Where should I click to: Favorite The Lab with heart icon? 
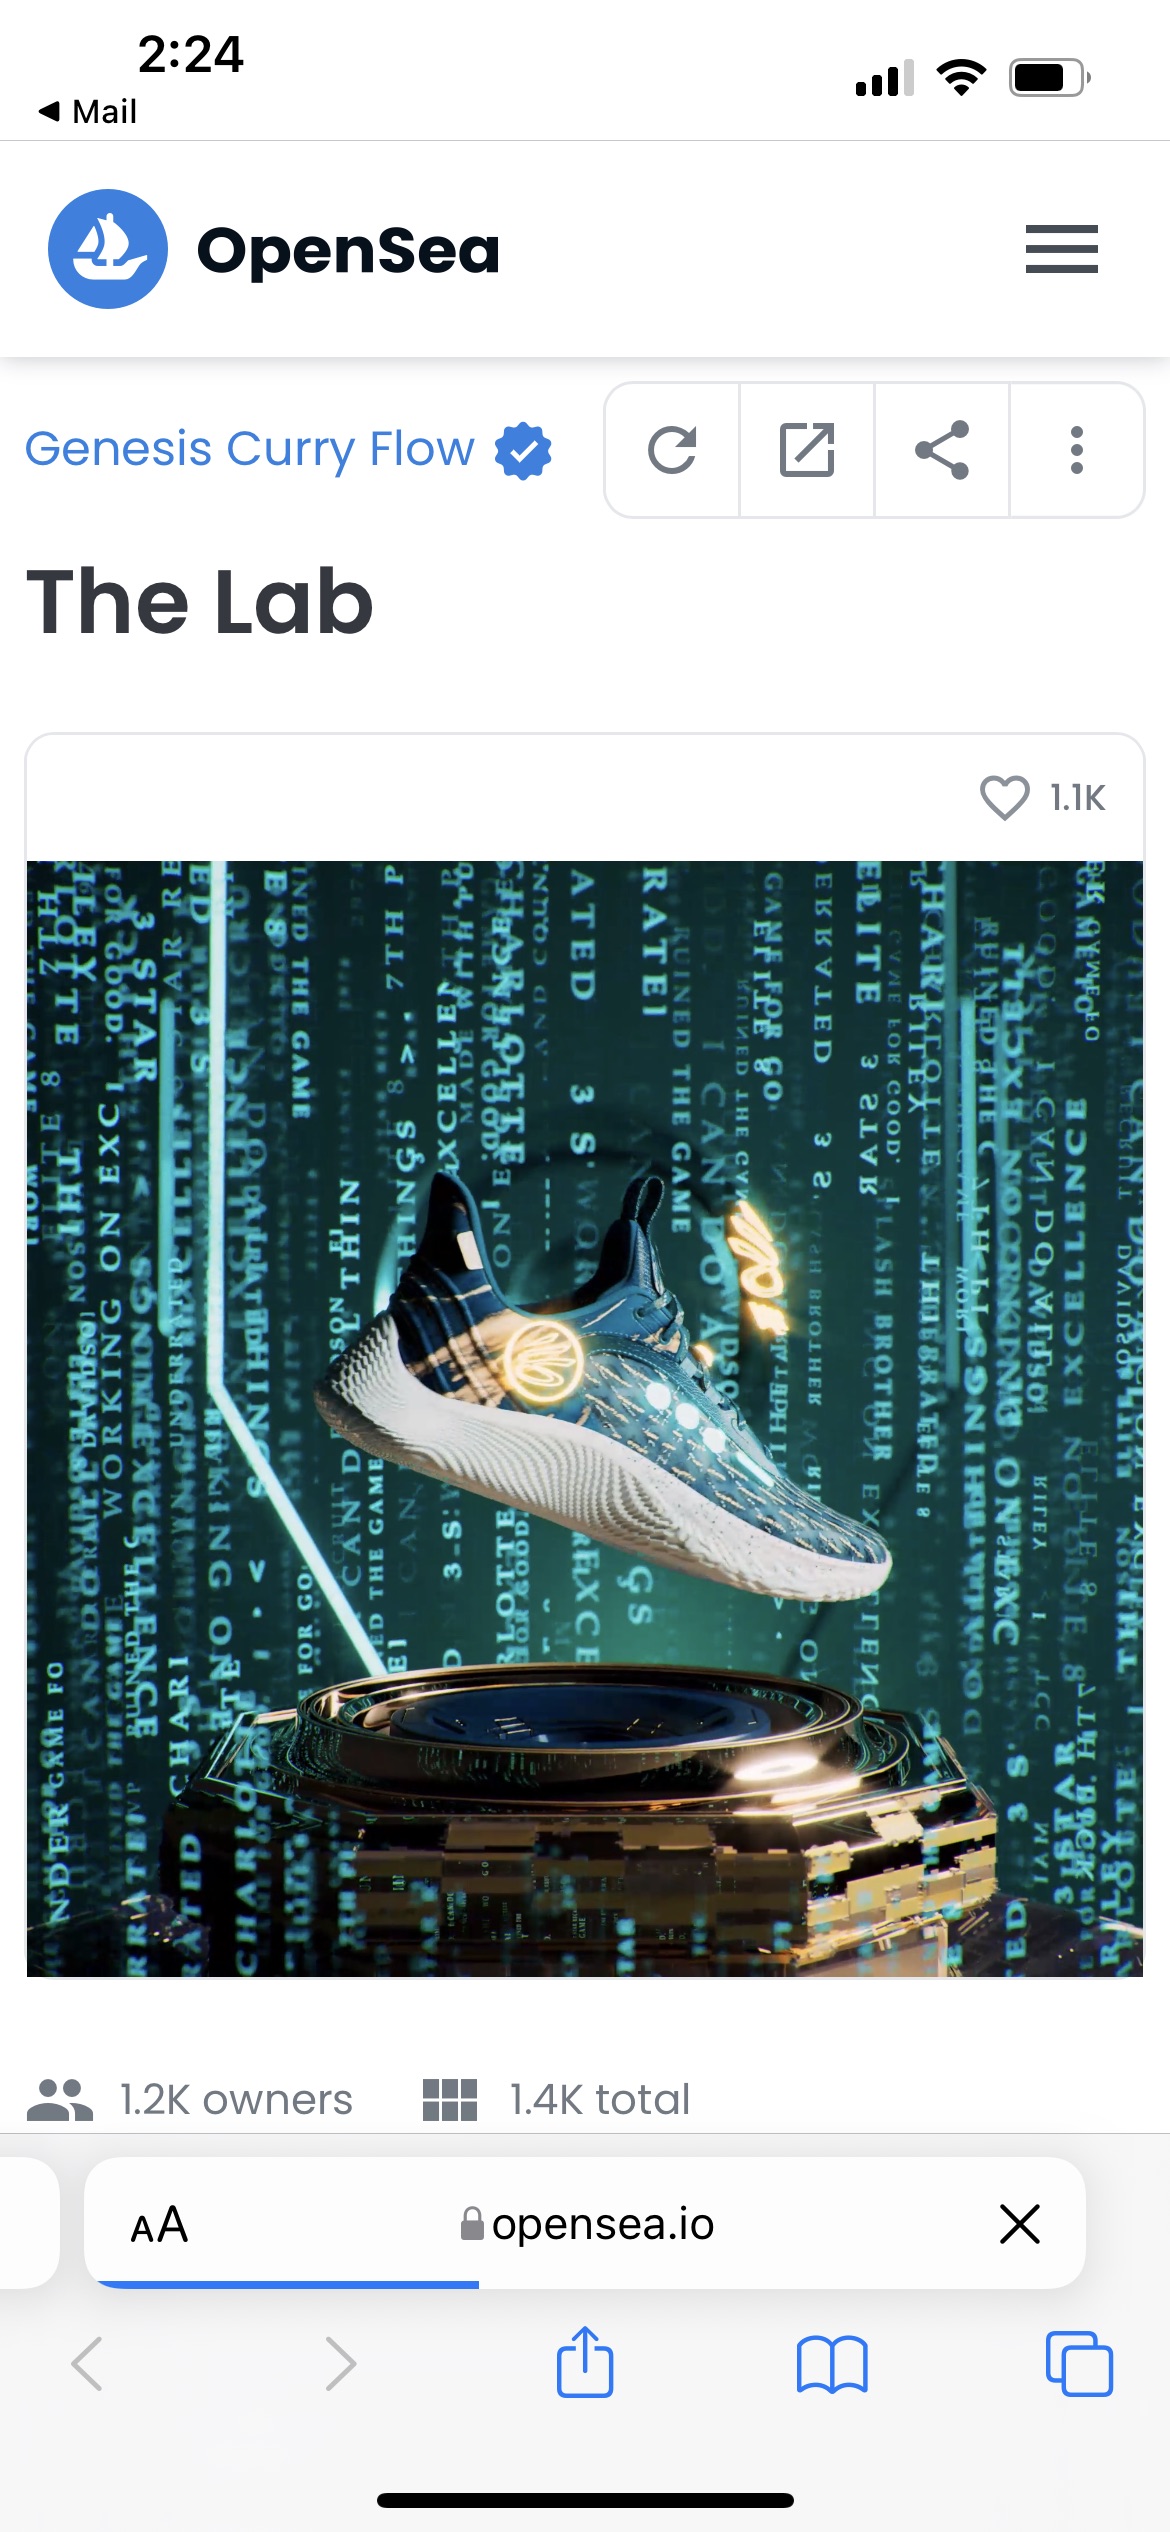(x=1004, y=798)
